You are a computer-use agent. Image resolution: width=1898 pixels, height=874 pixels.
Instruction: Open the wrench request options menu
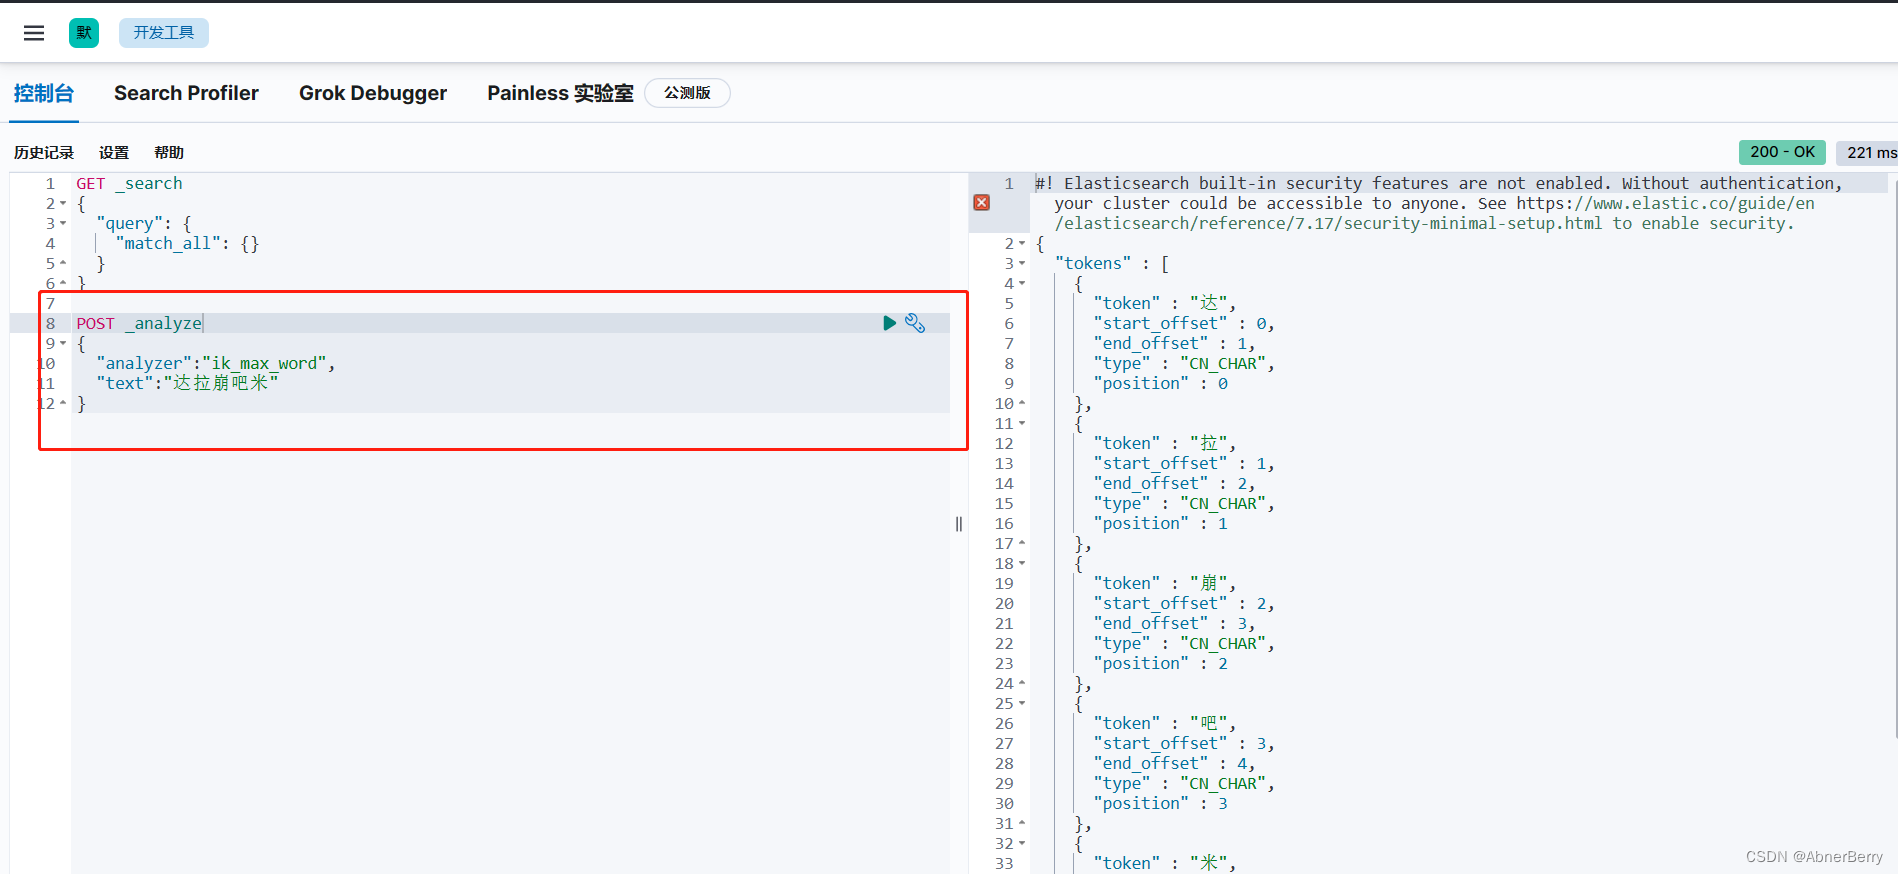point(915,323)
